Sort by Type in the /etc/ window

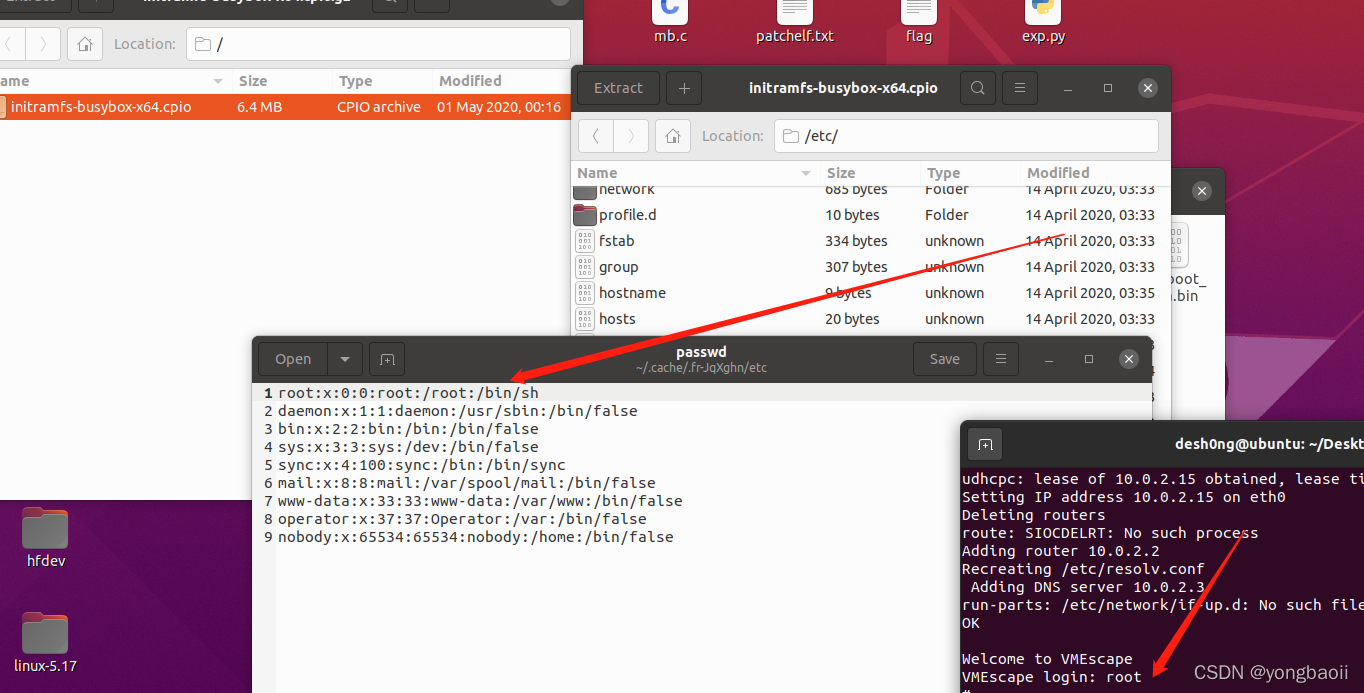[968, 173]
